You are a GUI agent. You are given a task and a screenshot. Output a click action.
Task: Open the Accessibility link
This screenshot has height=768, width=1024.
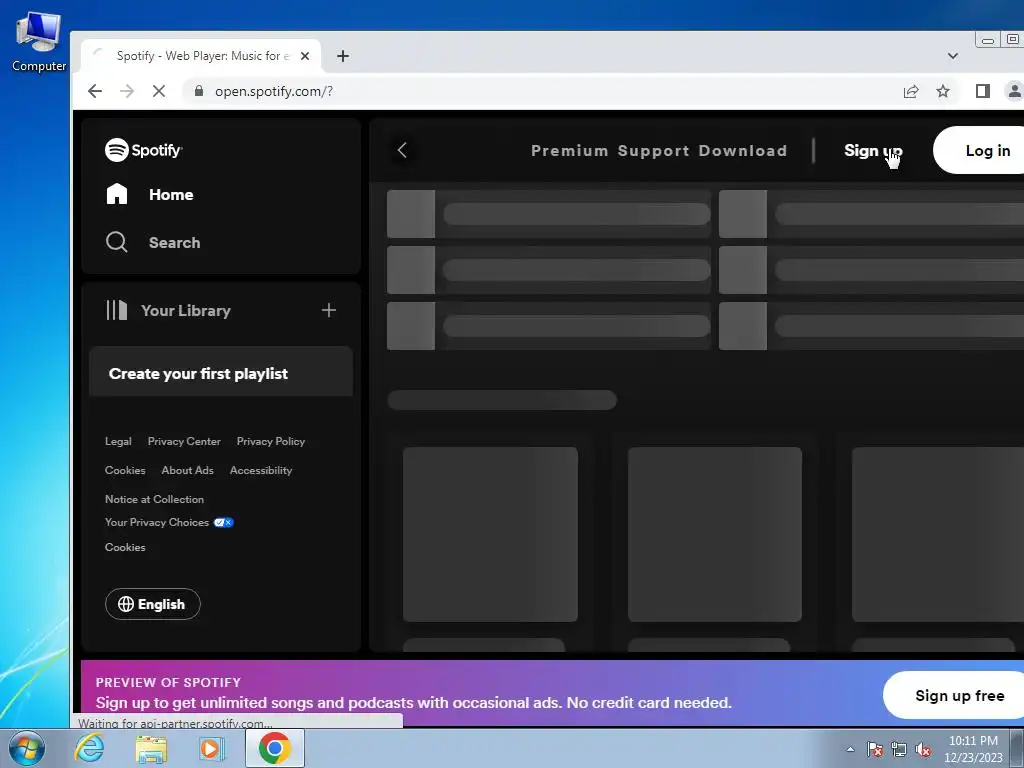pyautogui.click(x=261, y=470)
